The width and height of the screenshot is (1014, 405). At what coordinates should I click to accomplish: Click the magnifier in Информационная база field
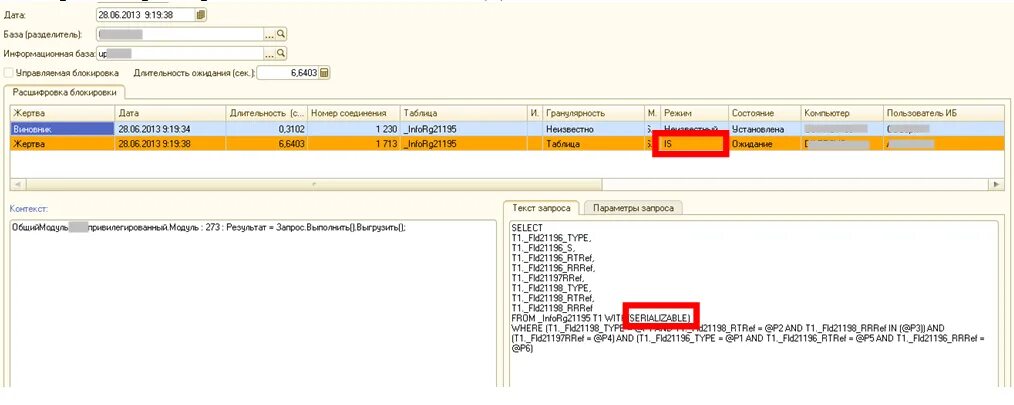[x=281, y=54]
